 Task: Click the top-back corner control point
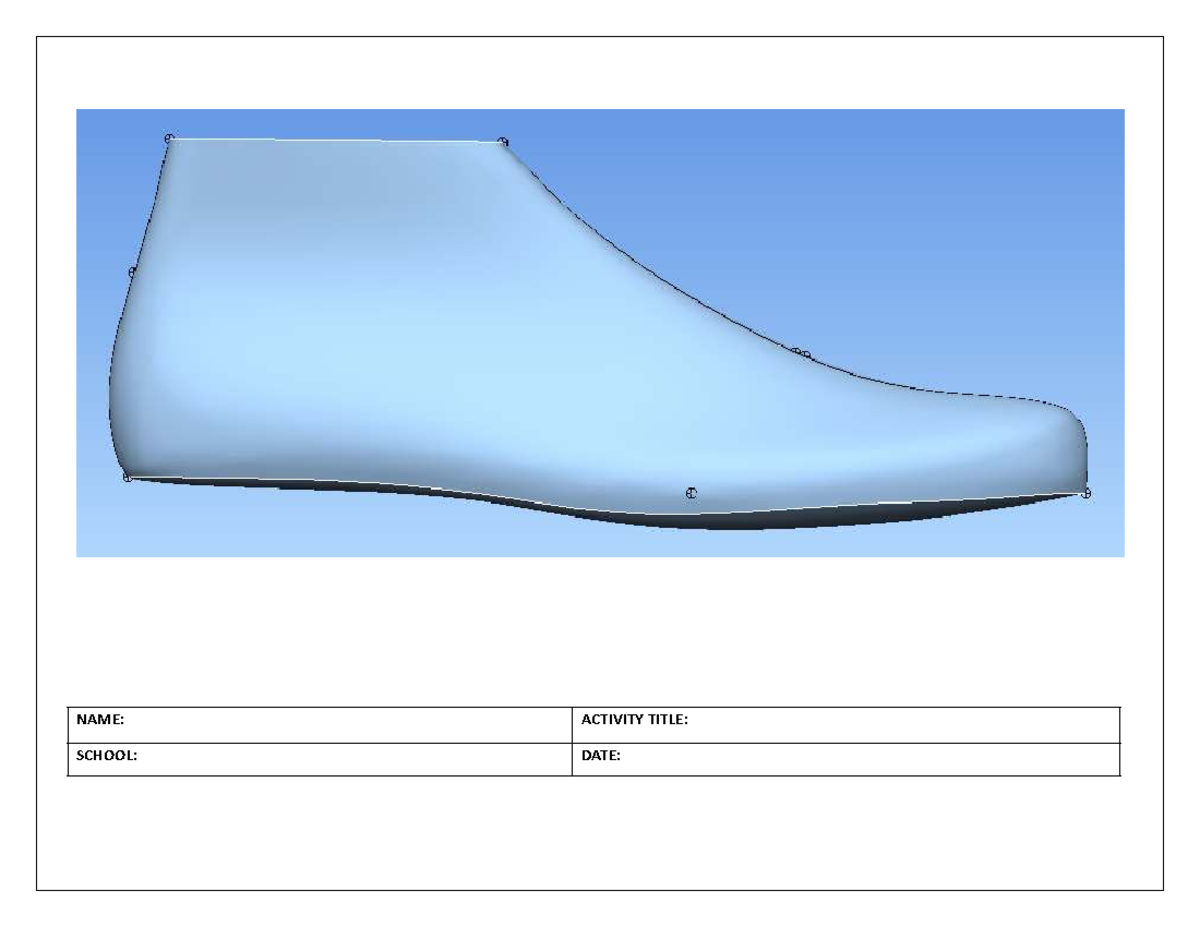pyautogui.click(x=169, y=138)
